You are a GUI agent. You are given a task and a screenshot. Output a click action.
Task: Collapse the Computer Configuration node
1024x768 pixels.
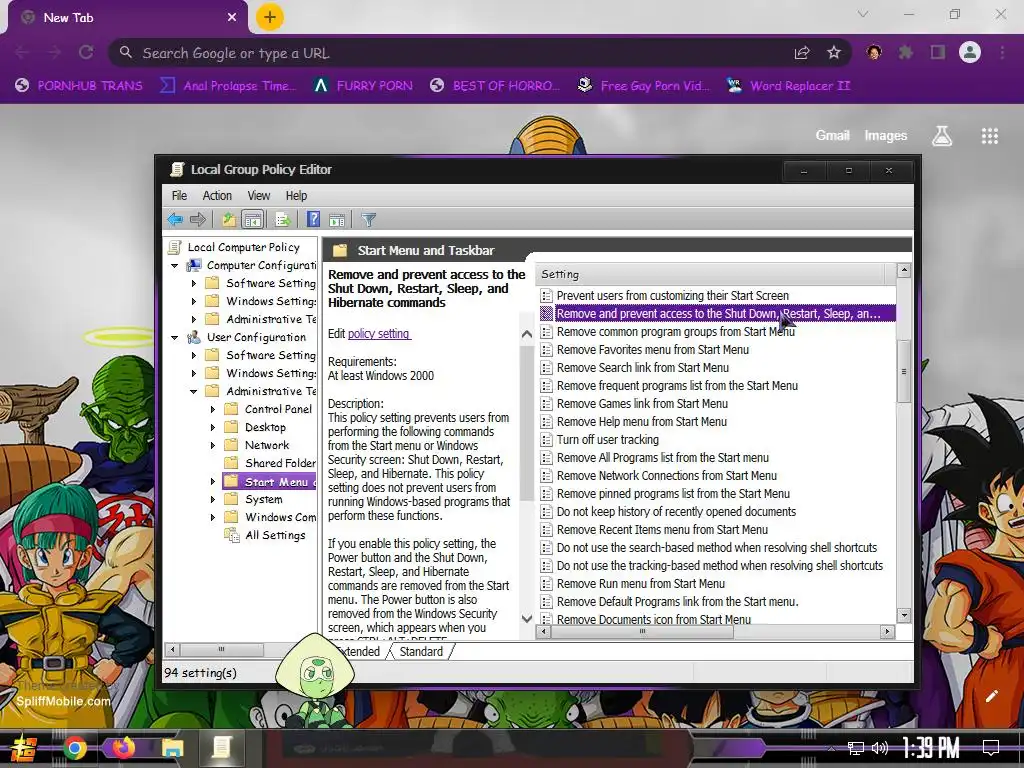[x=174, y=265]
